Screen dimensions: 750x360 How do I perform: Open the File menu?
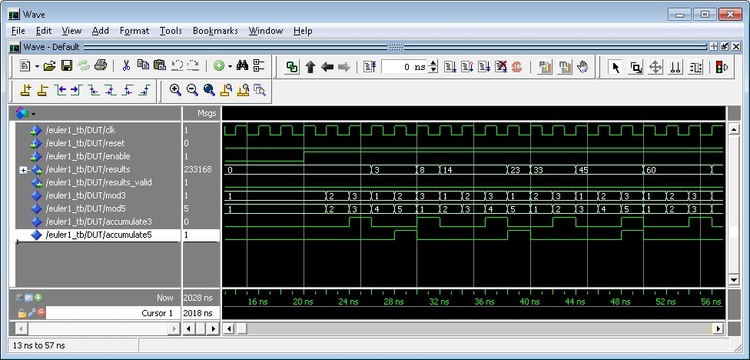[x=18, y=31]
